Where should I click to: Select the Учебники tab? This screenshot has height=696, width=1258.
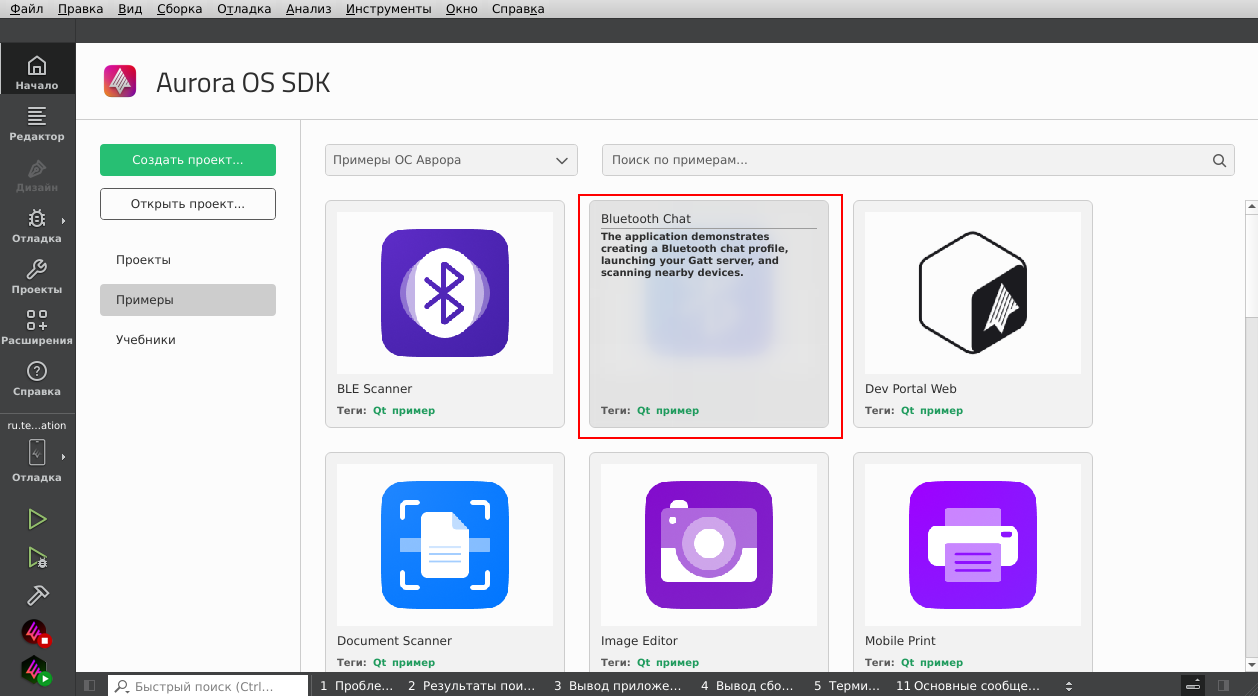pyautogui.click(x=146, y=340)
